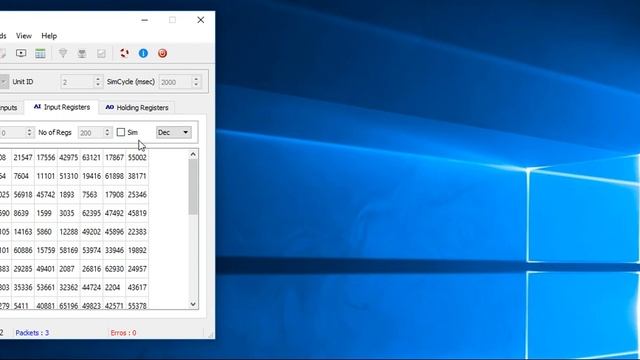Select register cell with value 7604
This screenshot has height=360, width=640.
(23, 176)
